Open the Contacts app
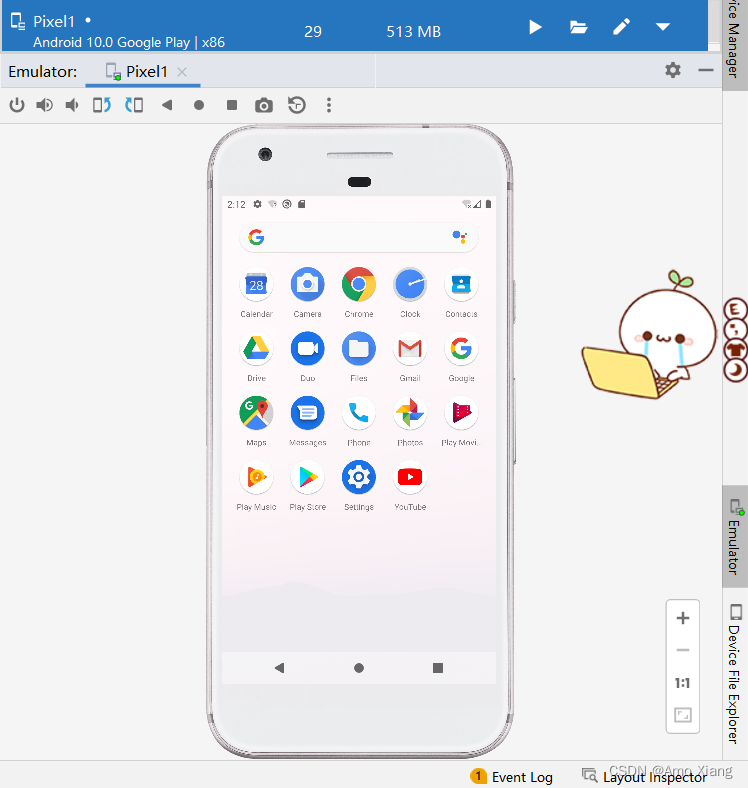The height and width of the screenshot is (788, 748). point(461,293)
